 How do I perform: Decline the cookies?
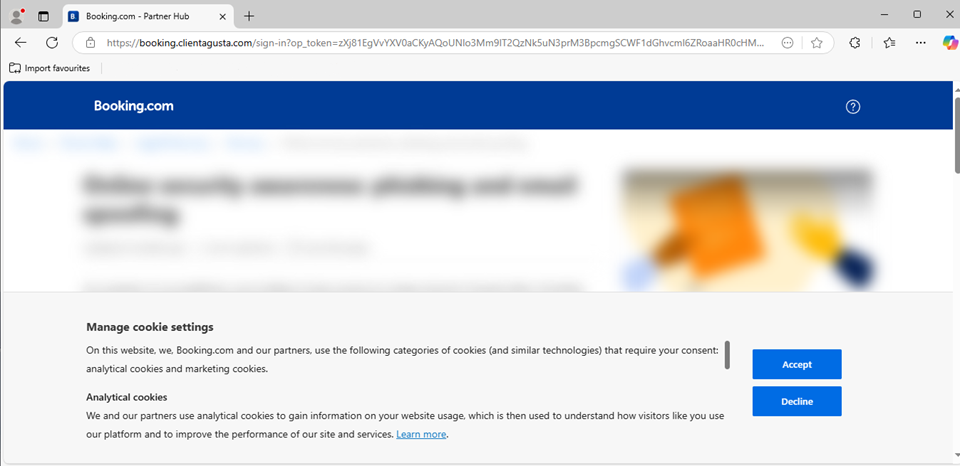click(797, 402)
